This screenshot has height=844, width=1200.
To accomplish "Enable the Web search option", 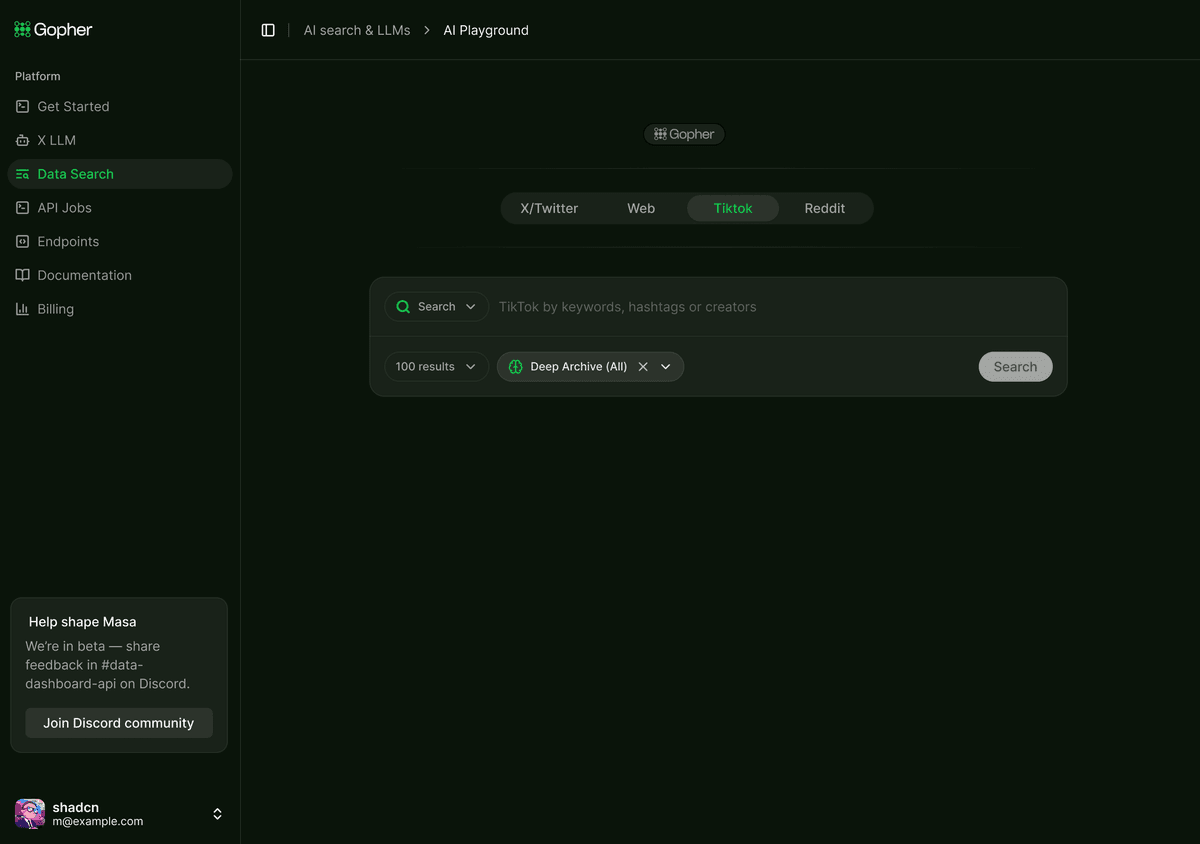I will 641,208.
